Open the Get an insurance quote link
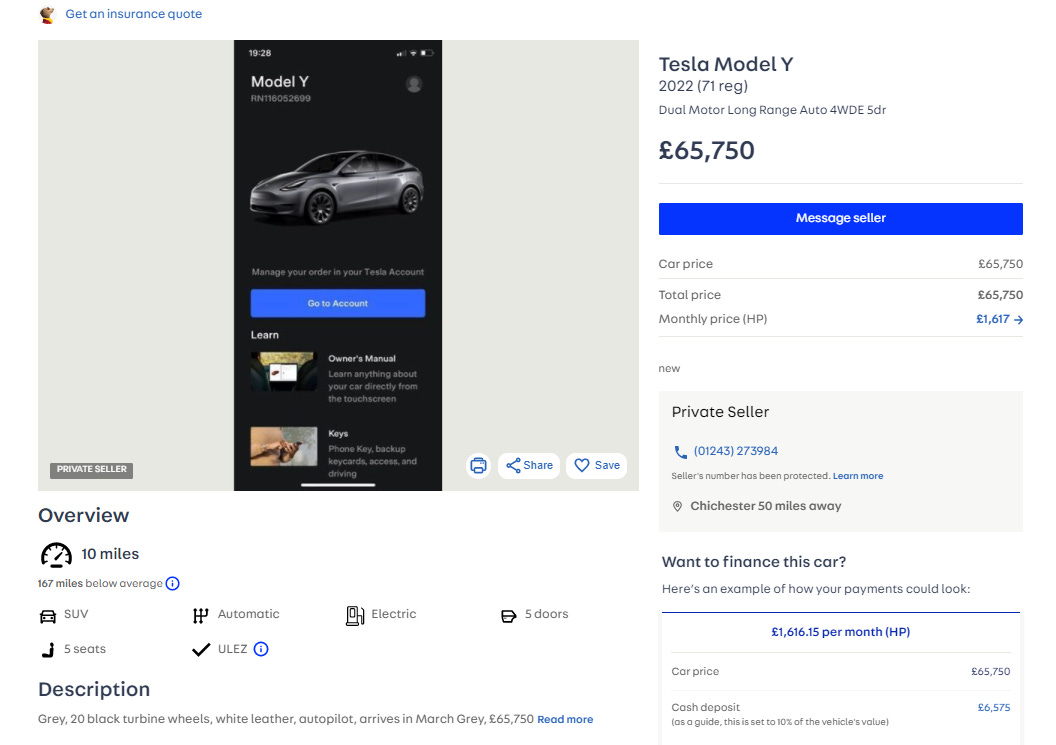1056x745 pixels. (133, 14)
